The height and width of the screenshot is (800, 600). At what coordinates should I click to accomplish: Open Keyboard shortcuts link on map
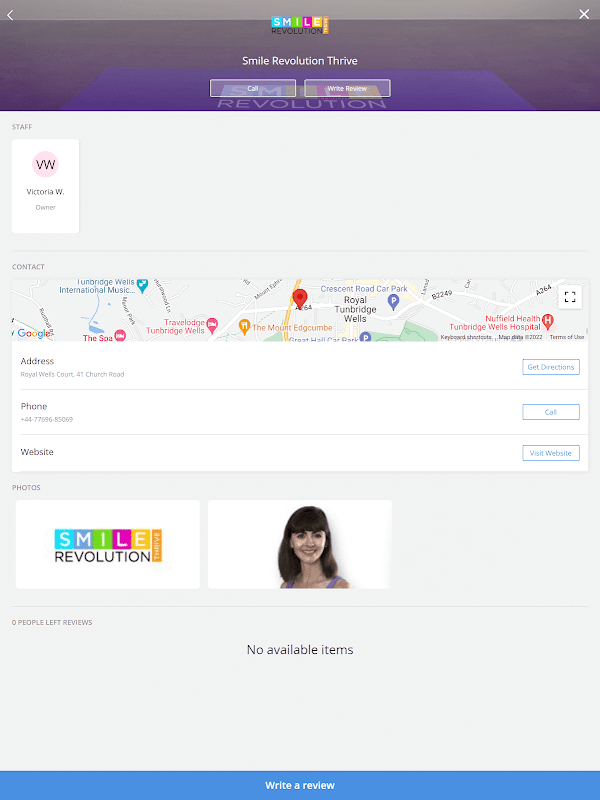pyautogui.click(x=466, y=337)
